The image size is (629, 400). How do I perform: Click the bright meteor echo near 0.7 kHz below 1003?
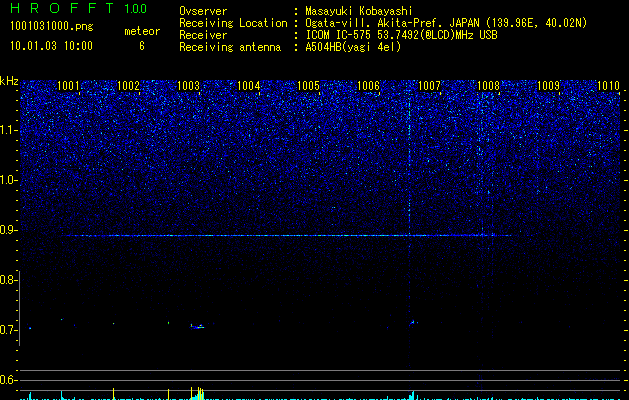click(197, 327)
